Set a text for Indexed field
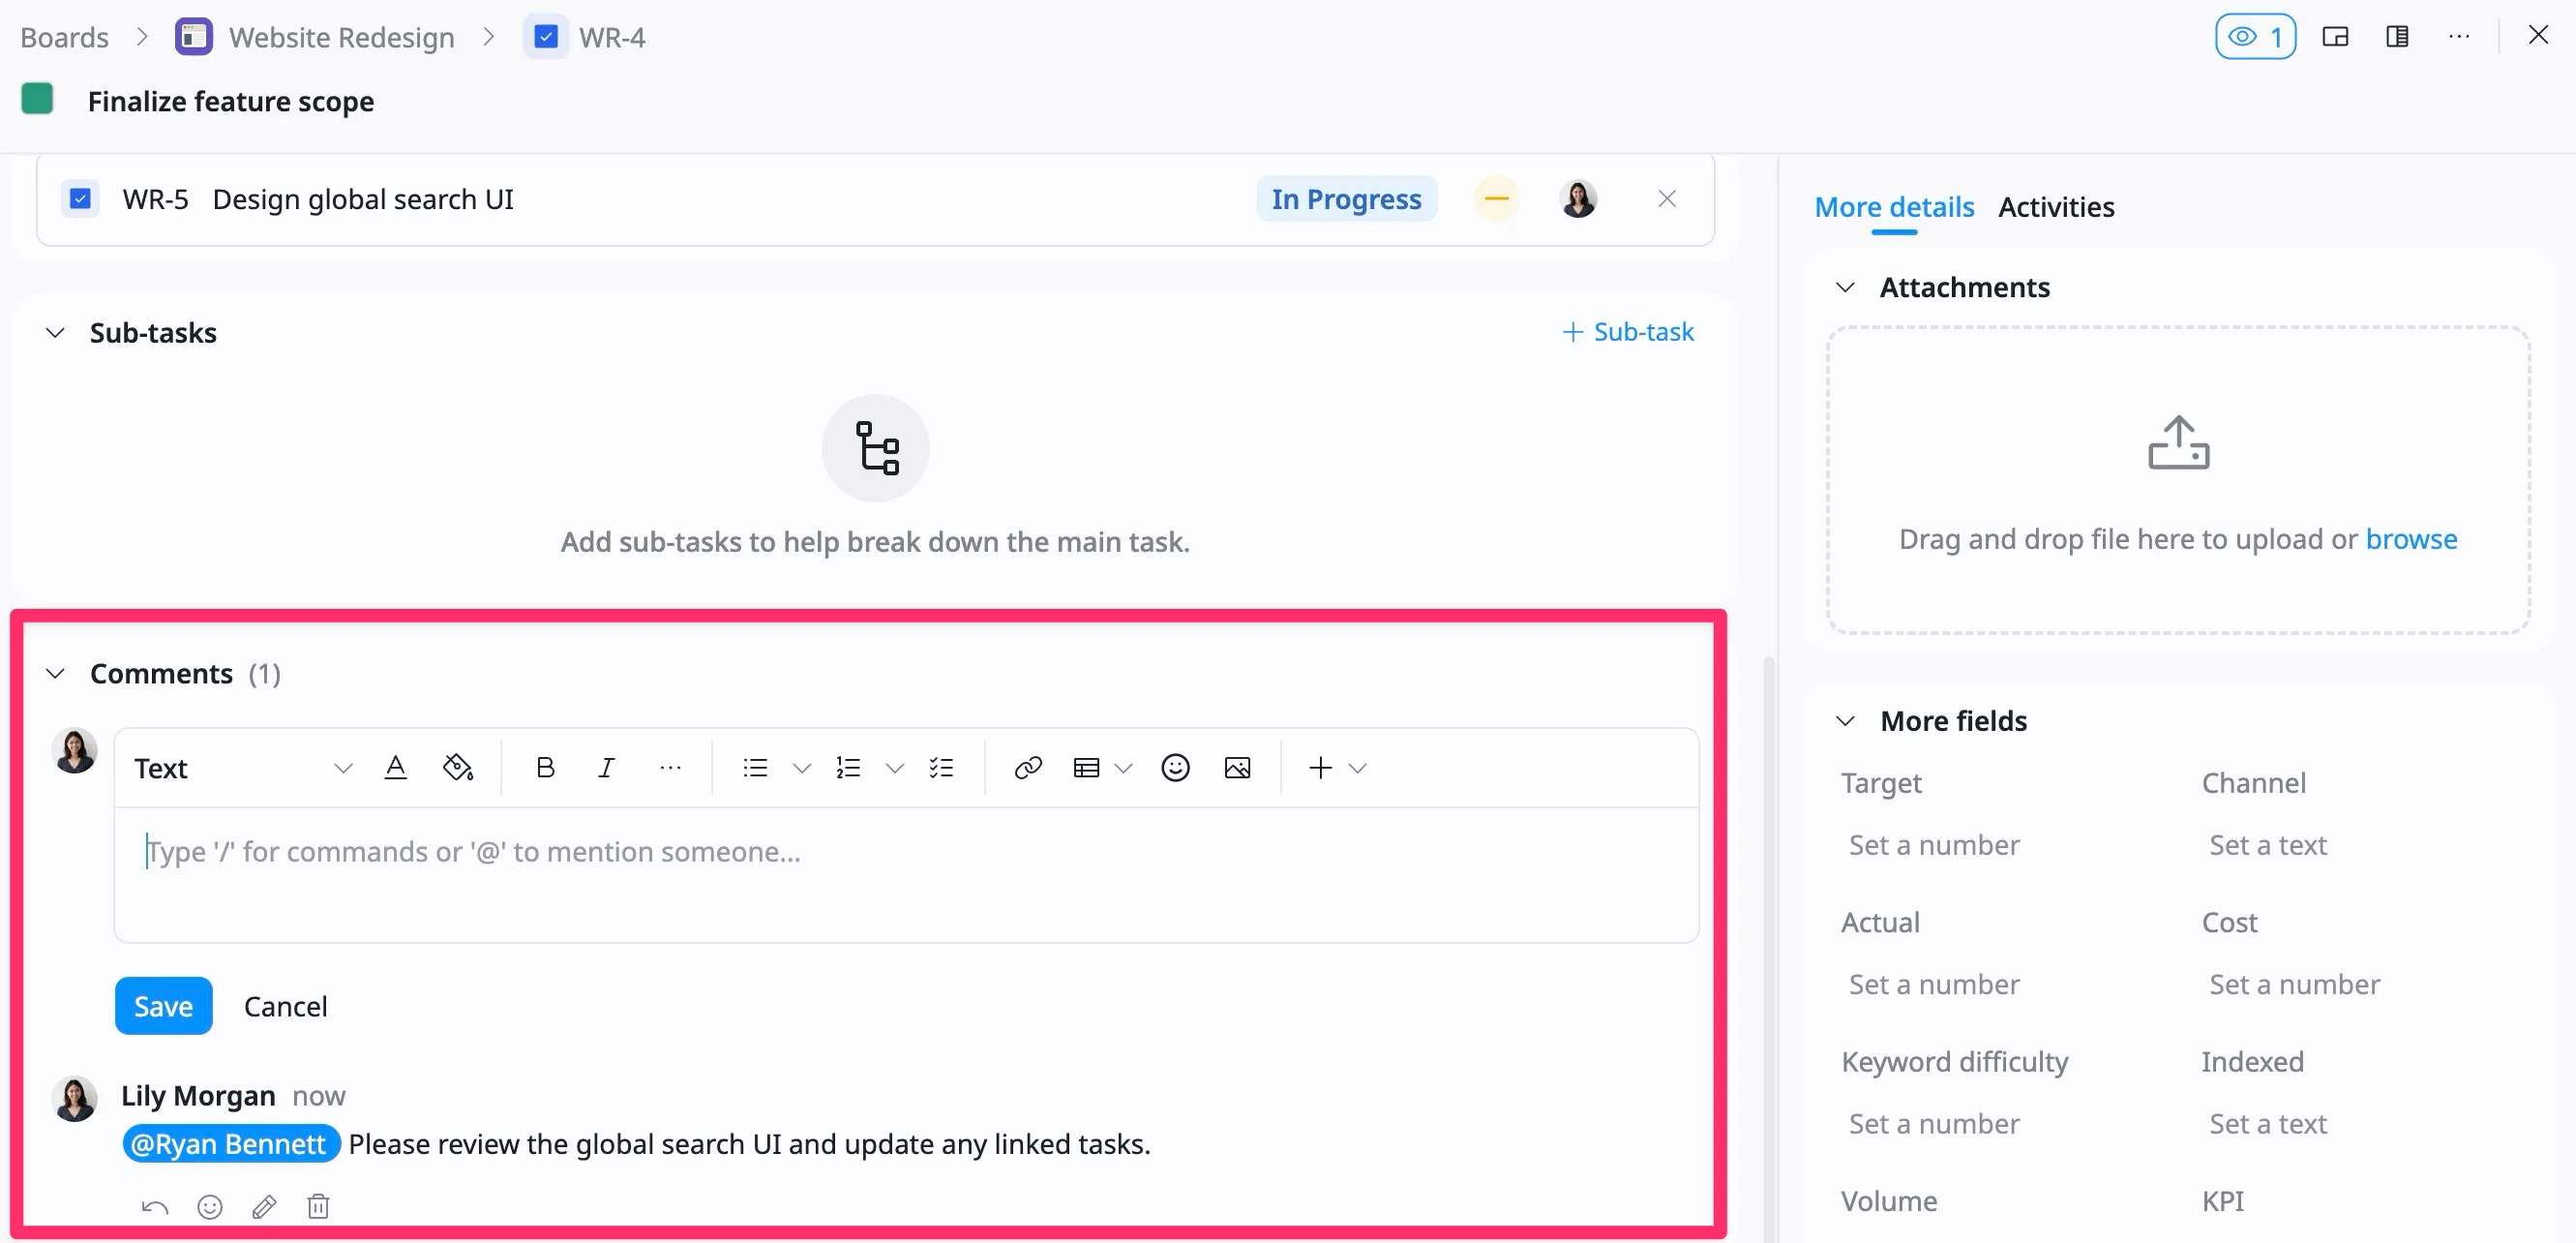This screenshot has height=1243, width=2576. coord(2267,1124)
